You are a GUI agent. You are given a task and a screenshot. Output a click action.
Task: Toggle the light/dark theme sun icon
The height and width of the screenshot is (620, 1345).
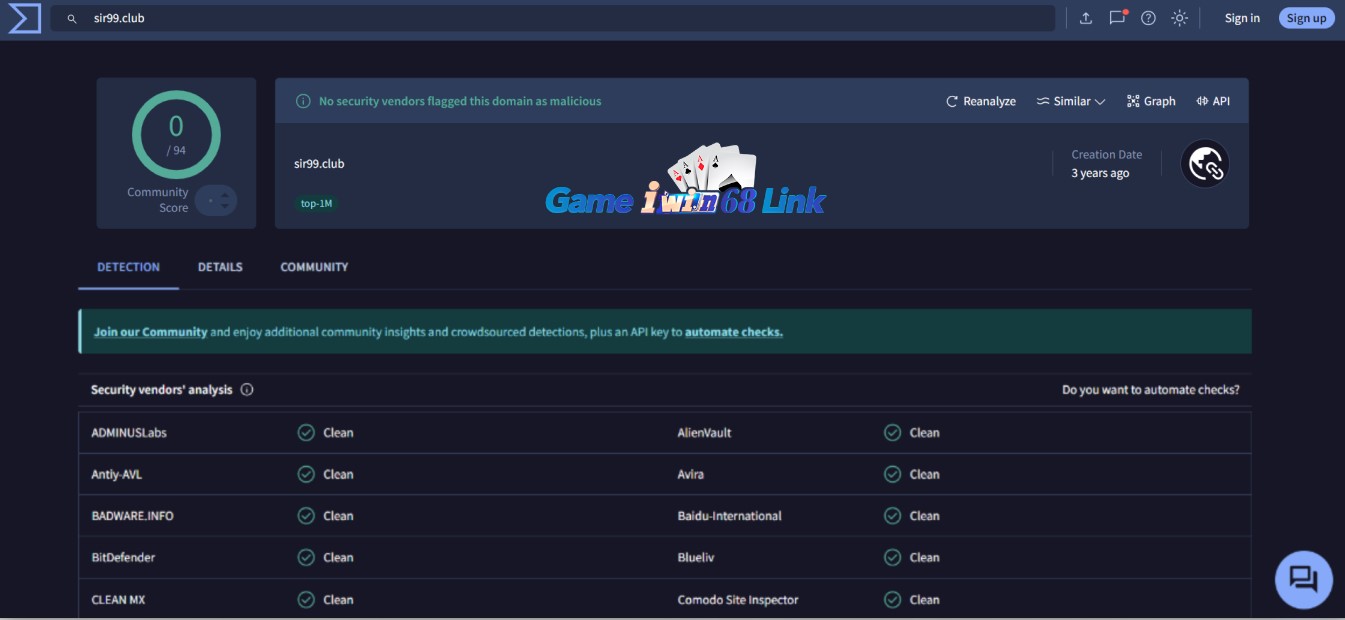click(1179, 18)
